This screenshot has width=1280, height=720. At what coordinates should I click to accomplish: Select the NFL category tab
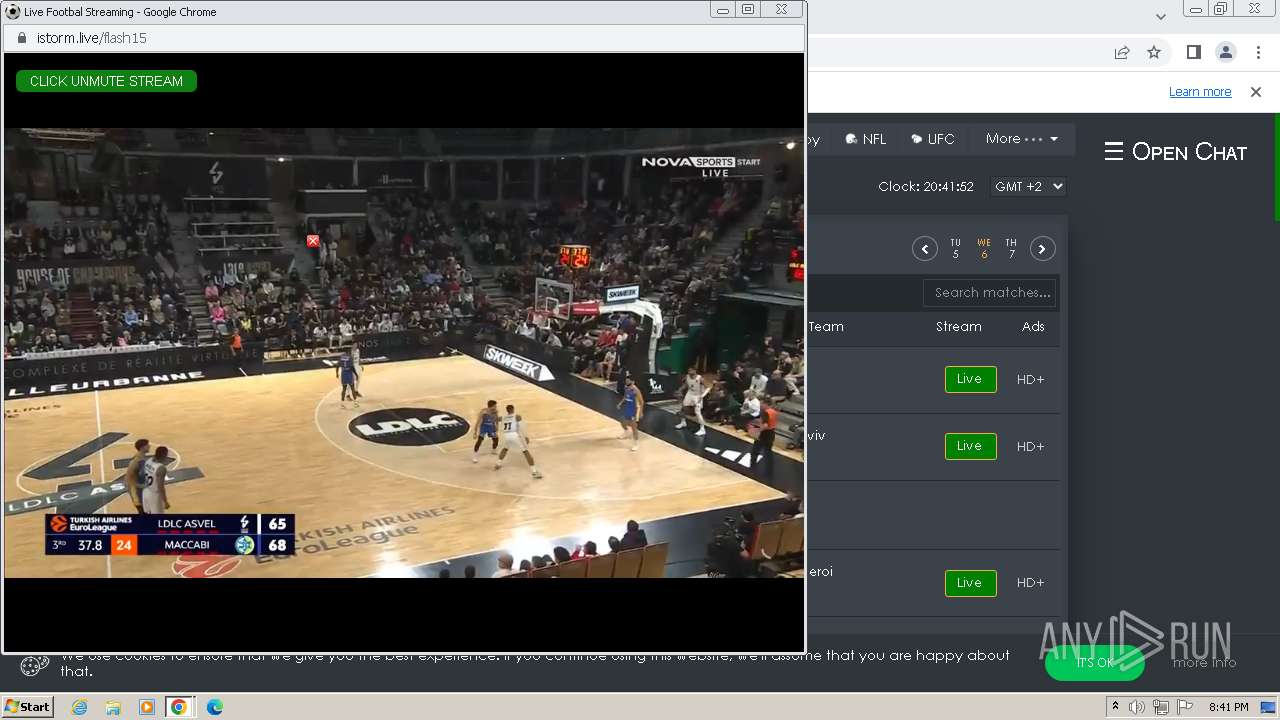[866, 139]
